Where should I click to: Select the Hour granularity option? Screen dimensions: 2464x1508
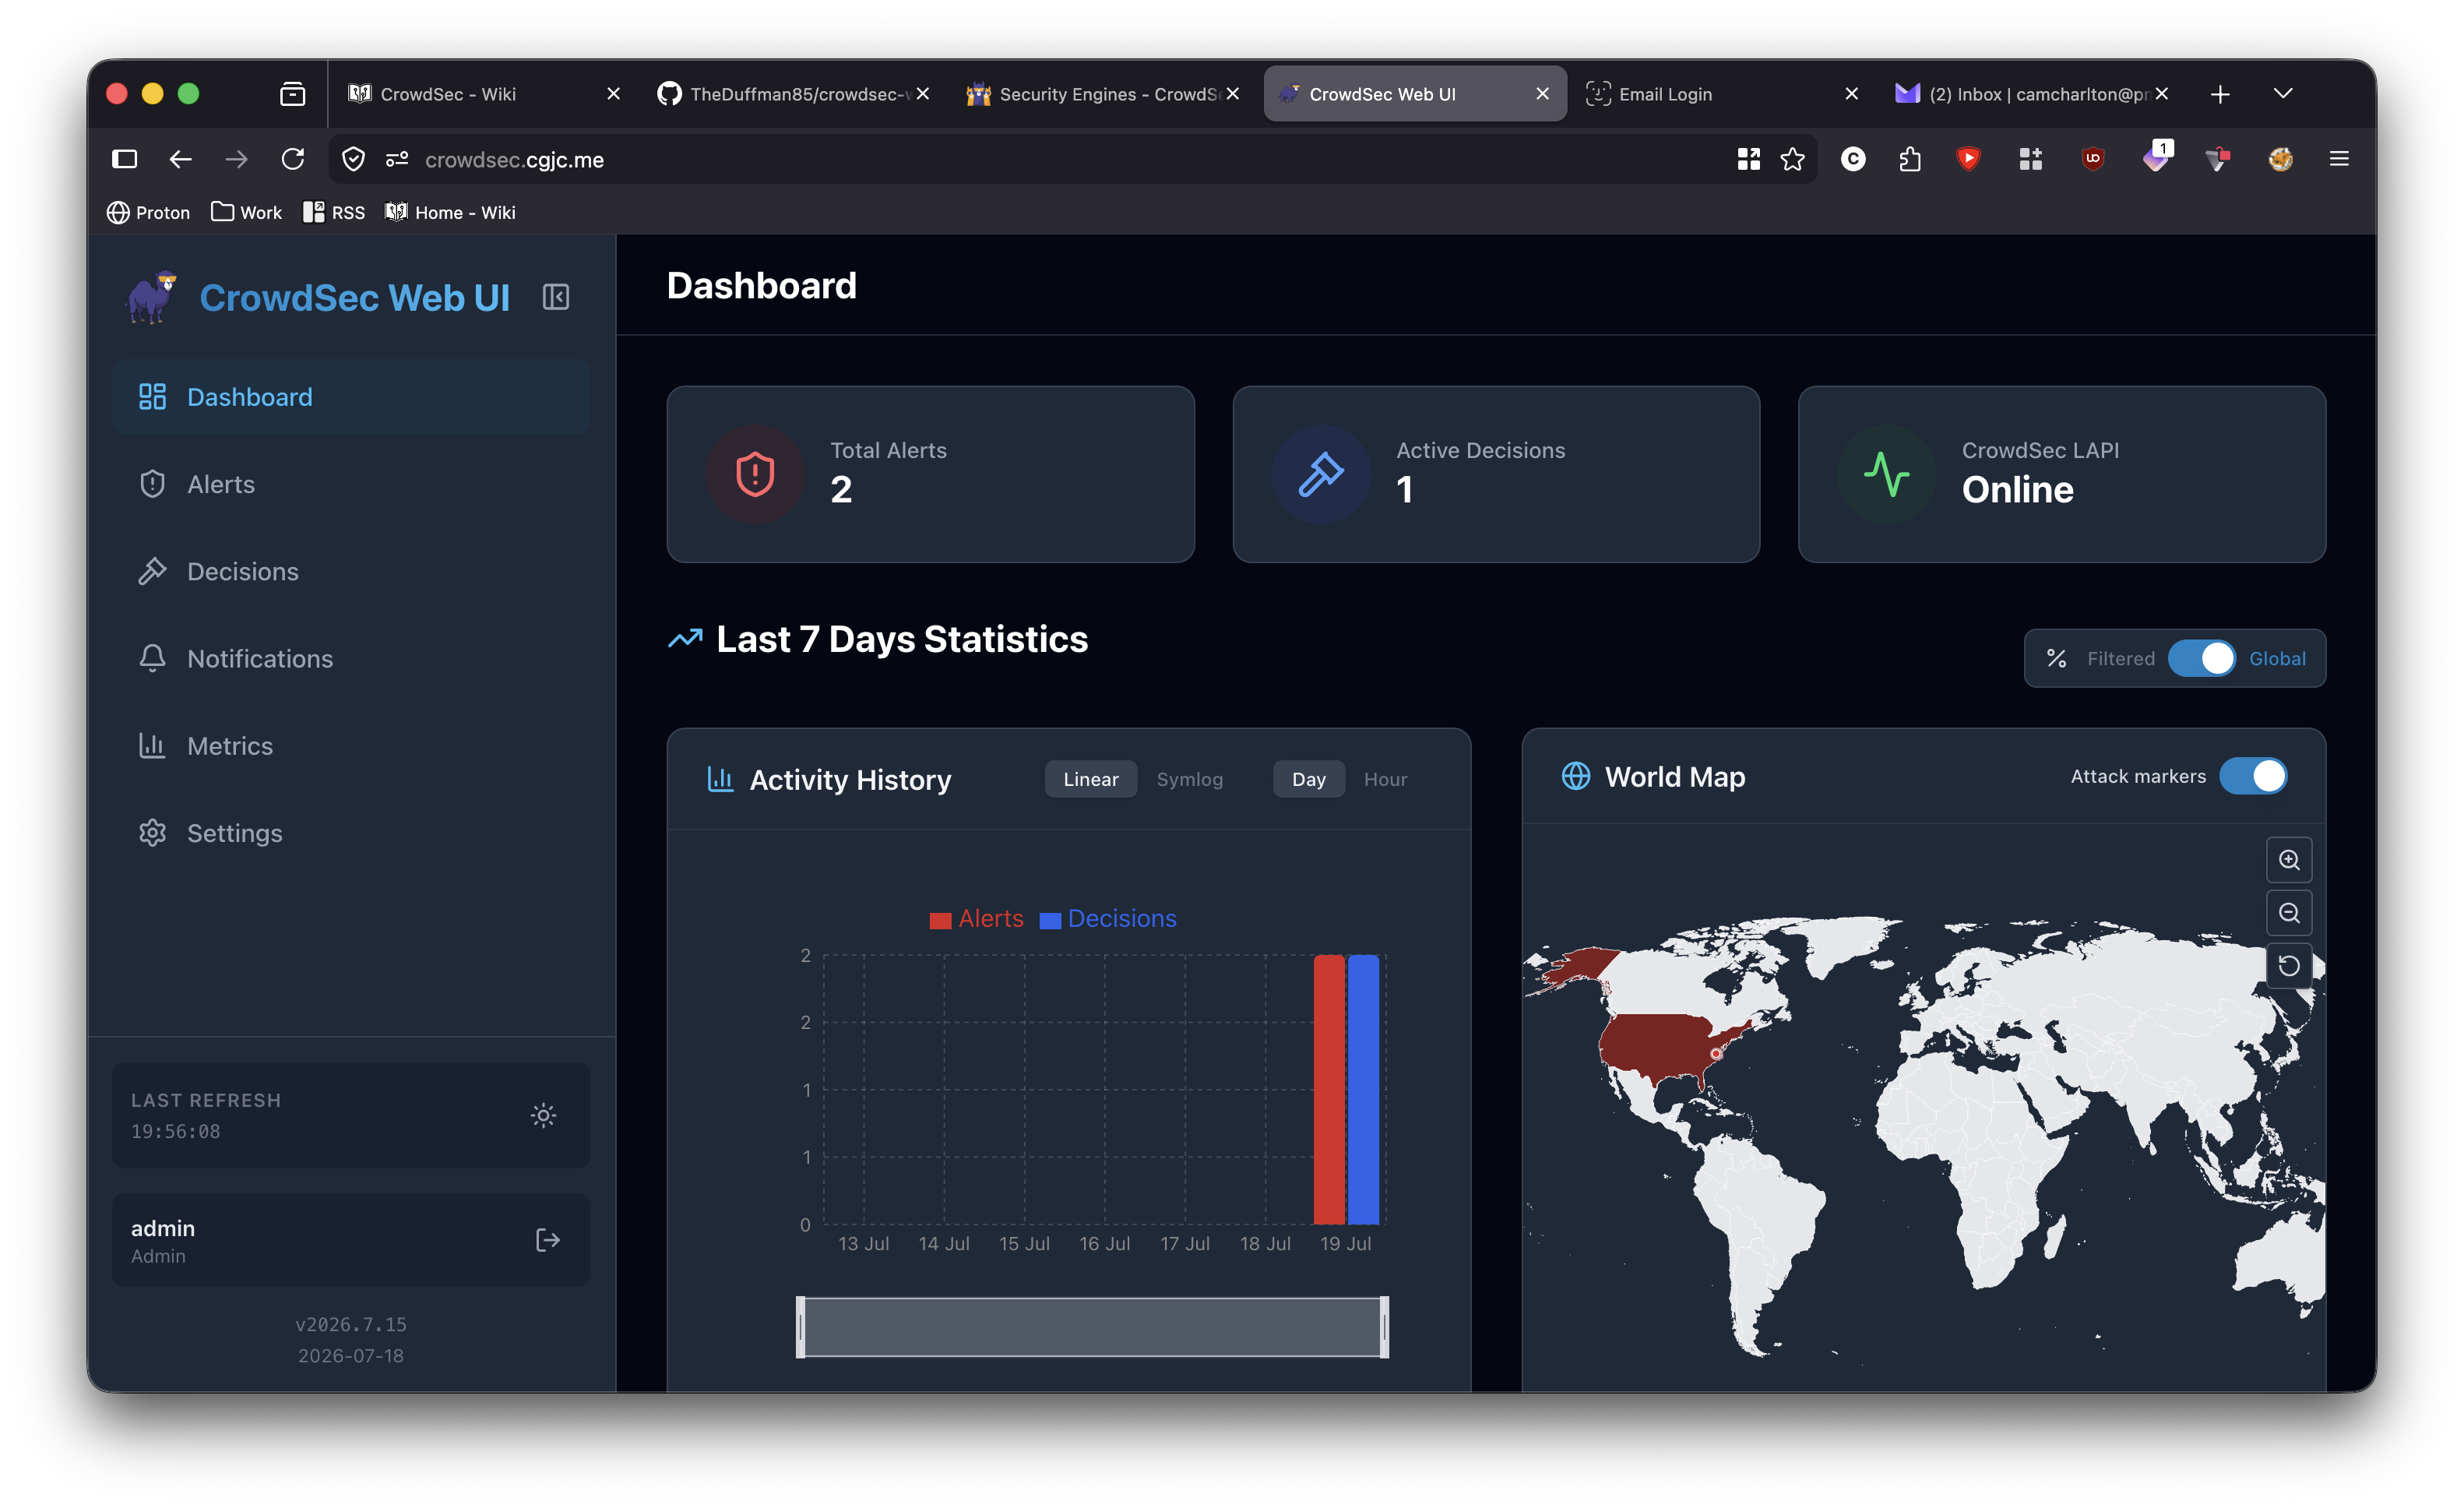[x=1386, y=779]
